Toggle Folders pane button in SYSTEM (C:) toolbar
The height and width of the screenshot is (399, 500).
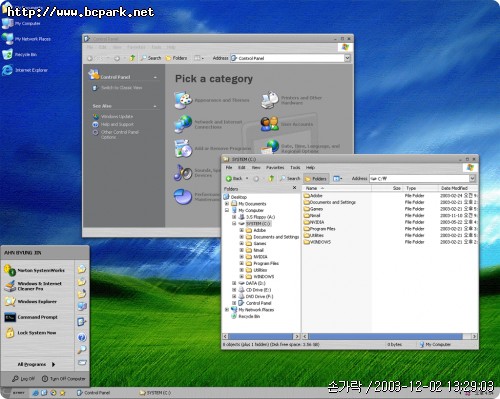click(x=316, y=179)
